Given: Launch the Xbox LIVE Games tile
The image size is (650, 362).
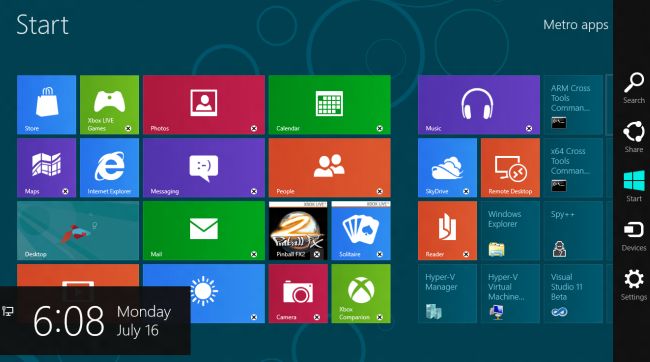Looking at the screenshot, I should tap(109, 104).
